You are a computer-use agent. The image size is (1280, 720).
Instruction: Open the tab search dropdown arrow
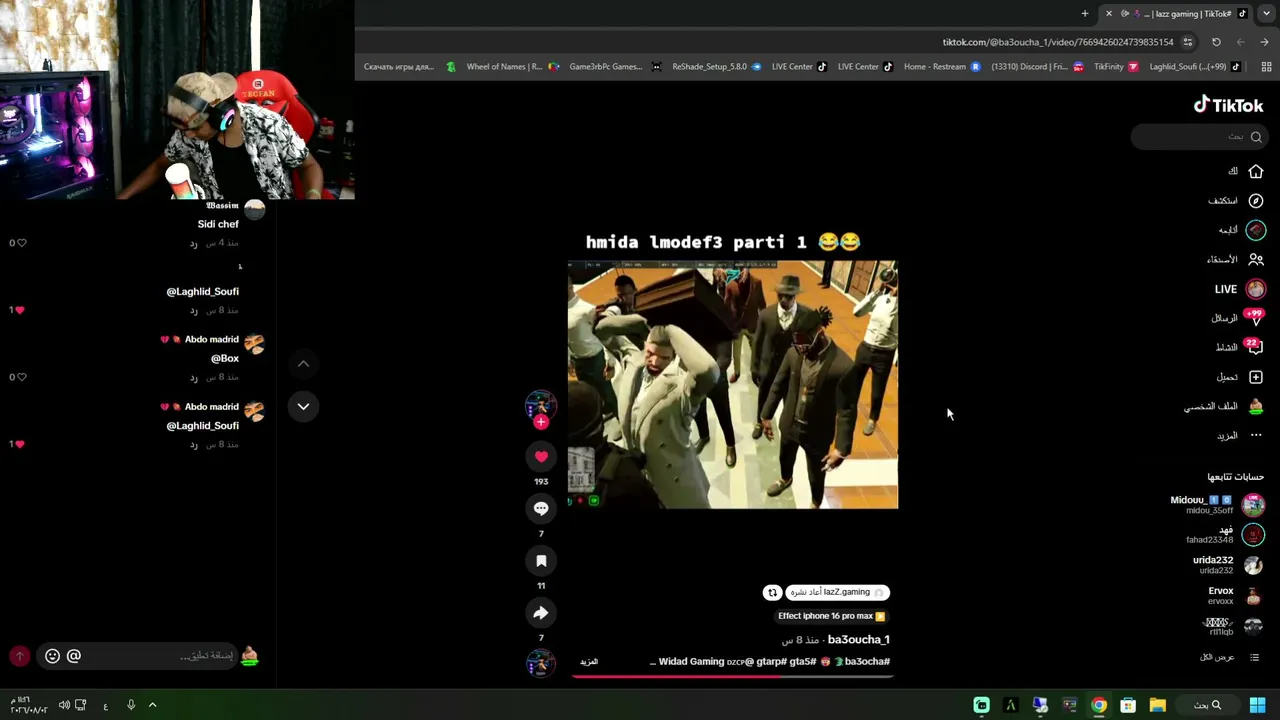point(1266,14)
